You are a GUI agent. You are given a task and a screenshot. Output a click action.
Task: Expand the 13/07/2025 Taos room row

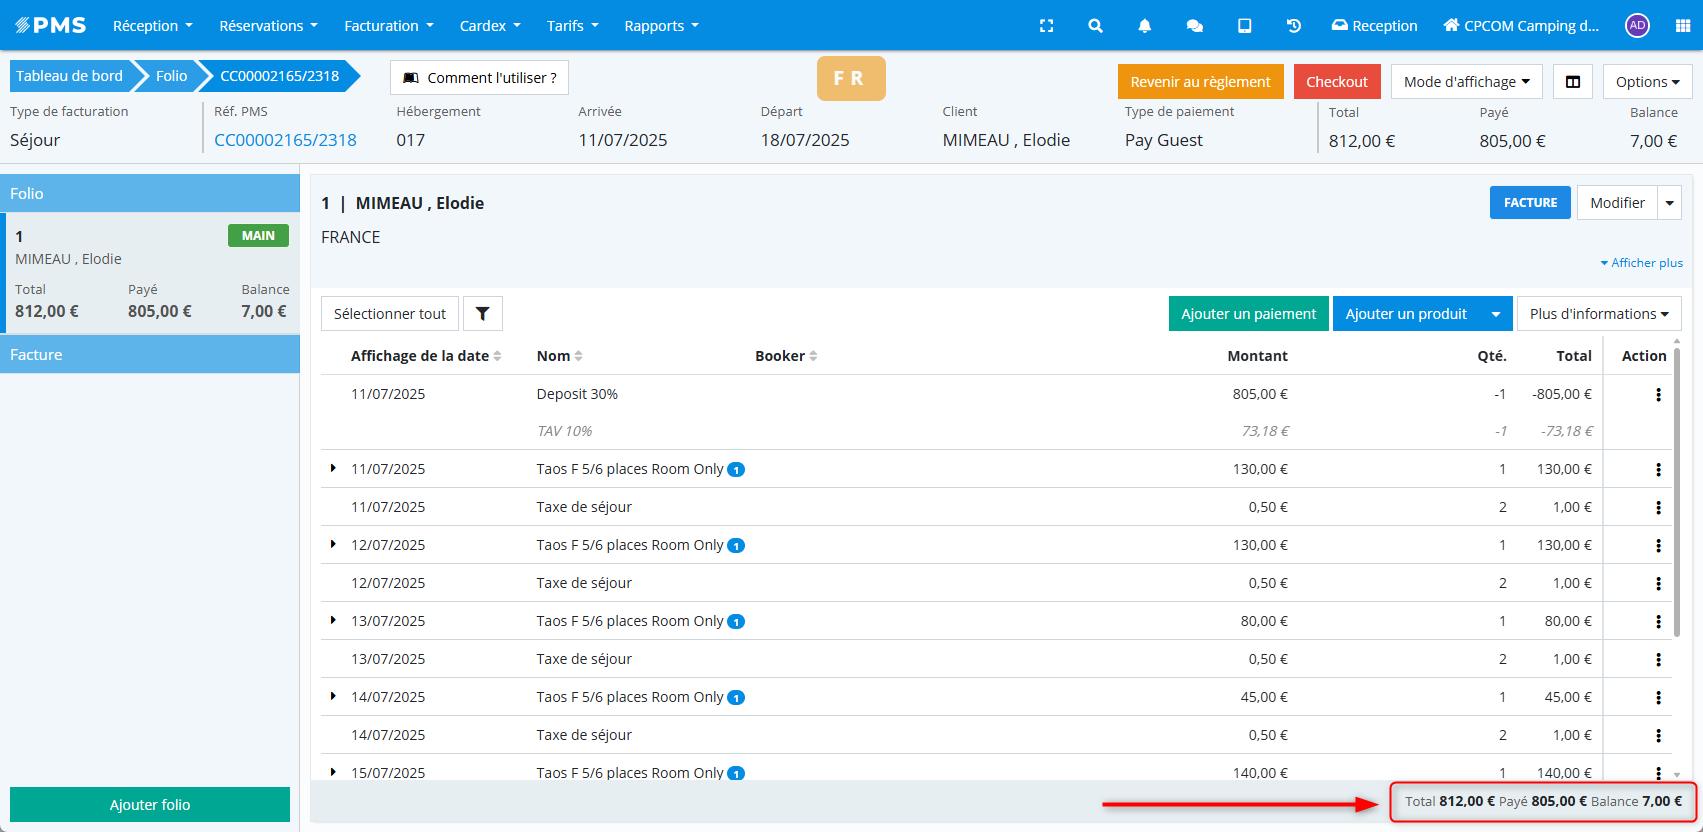coord(333,620)
